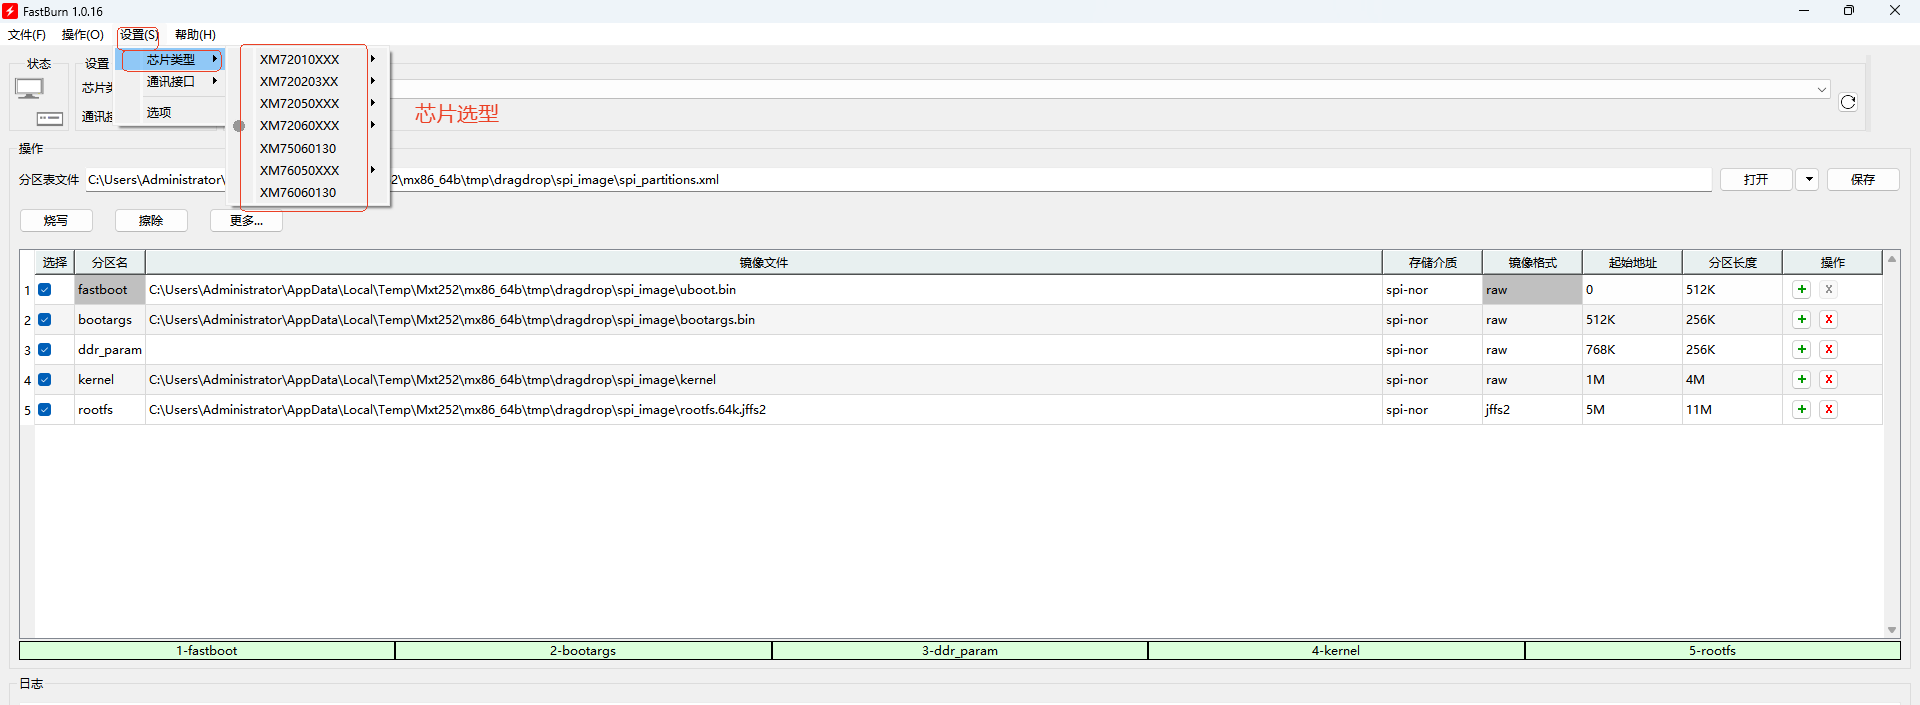Select the jffs2 format cell of rootfs
The width and height of the screenshot is (1920, 705).
point(1532,410)
